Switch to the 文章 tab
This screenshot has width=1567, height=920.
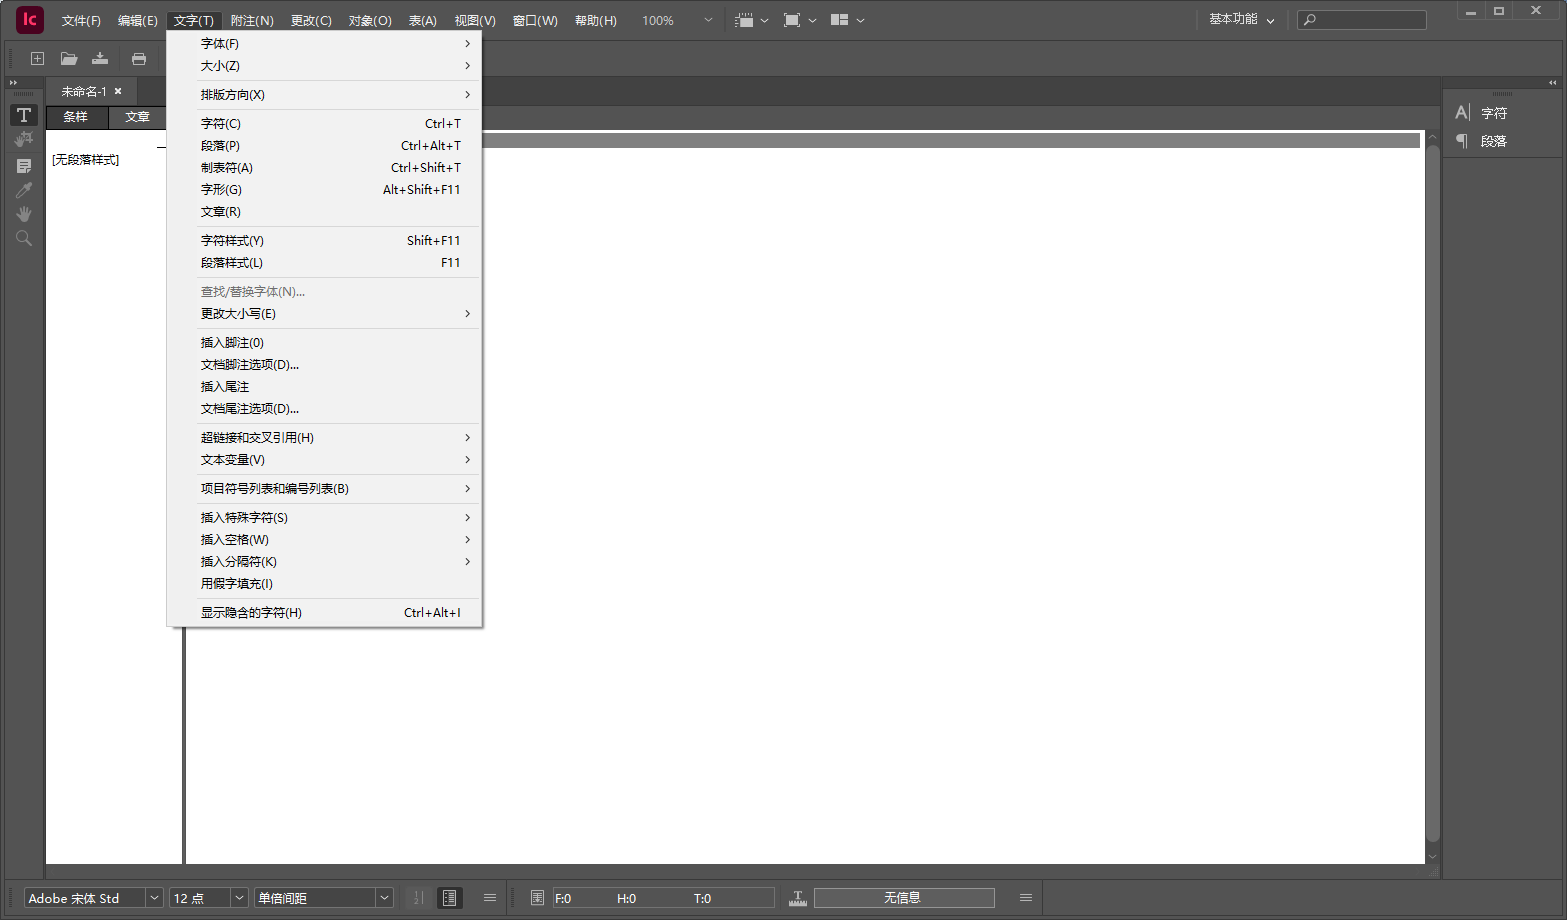137,117
